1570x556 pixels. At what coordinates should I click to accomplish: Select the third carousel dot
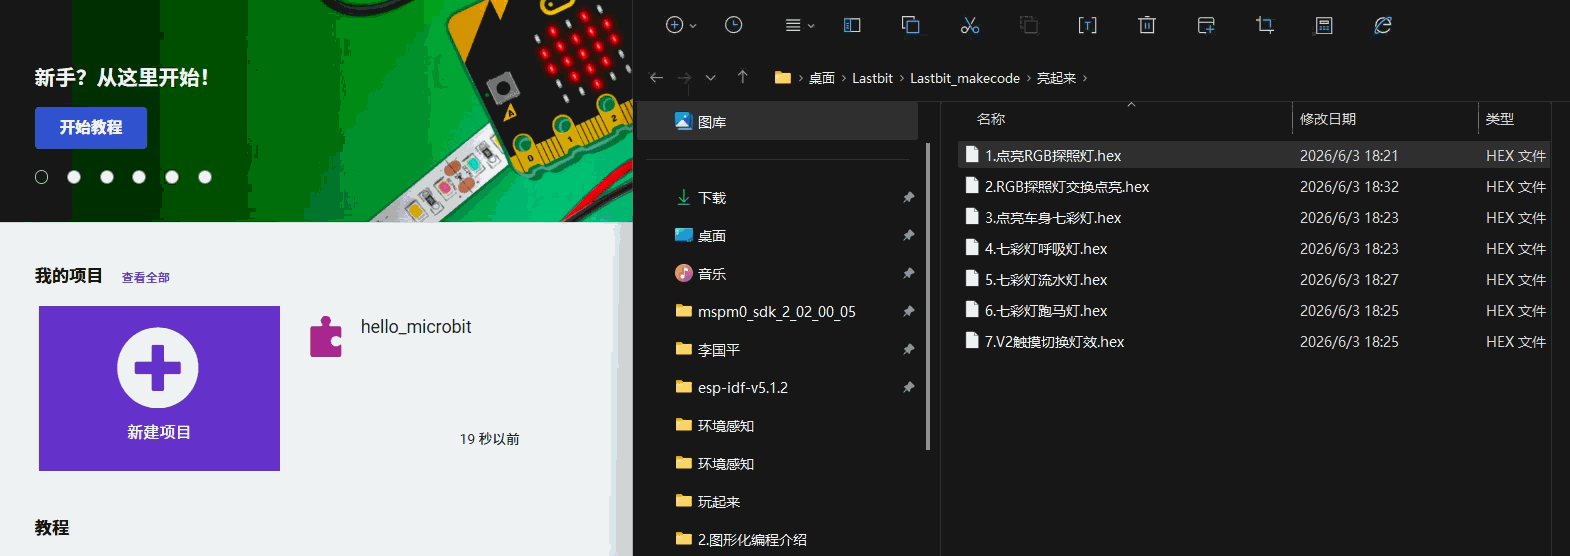coord(107,177)
